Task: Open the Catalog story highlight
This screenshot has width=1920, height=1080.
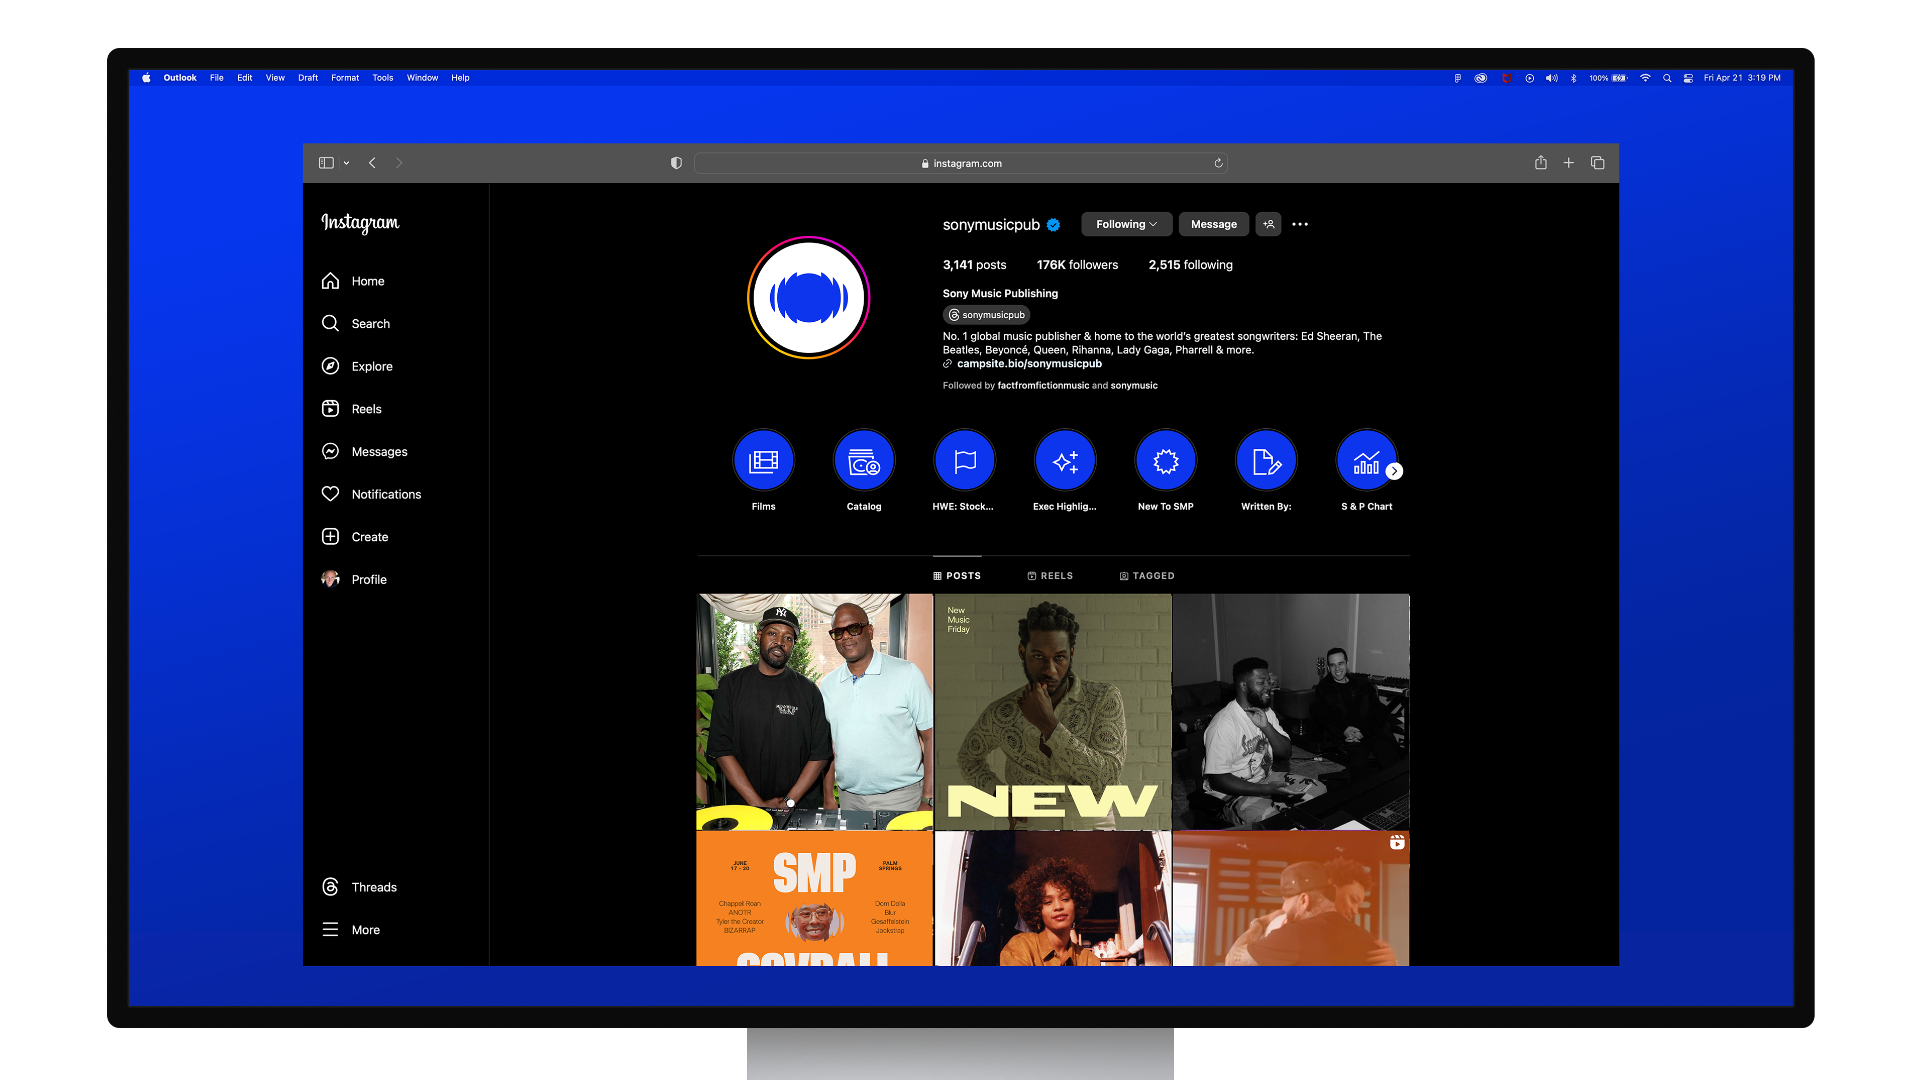Action: tap(864, 461)
